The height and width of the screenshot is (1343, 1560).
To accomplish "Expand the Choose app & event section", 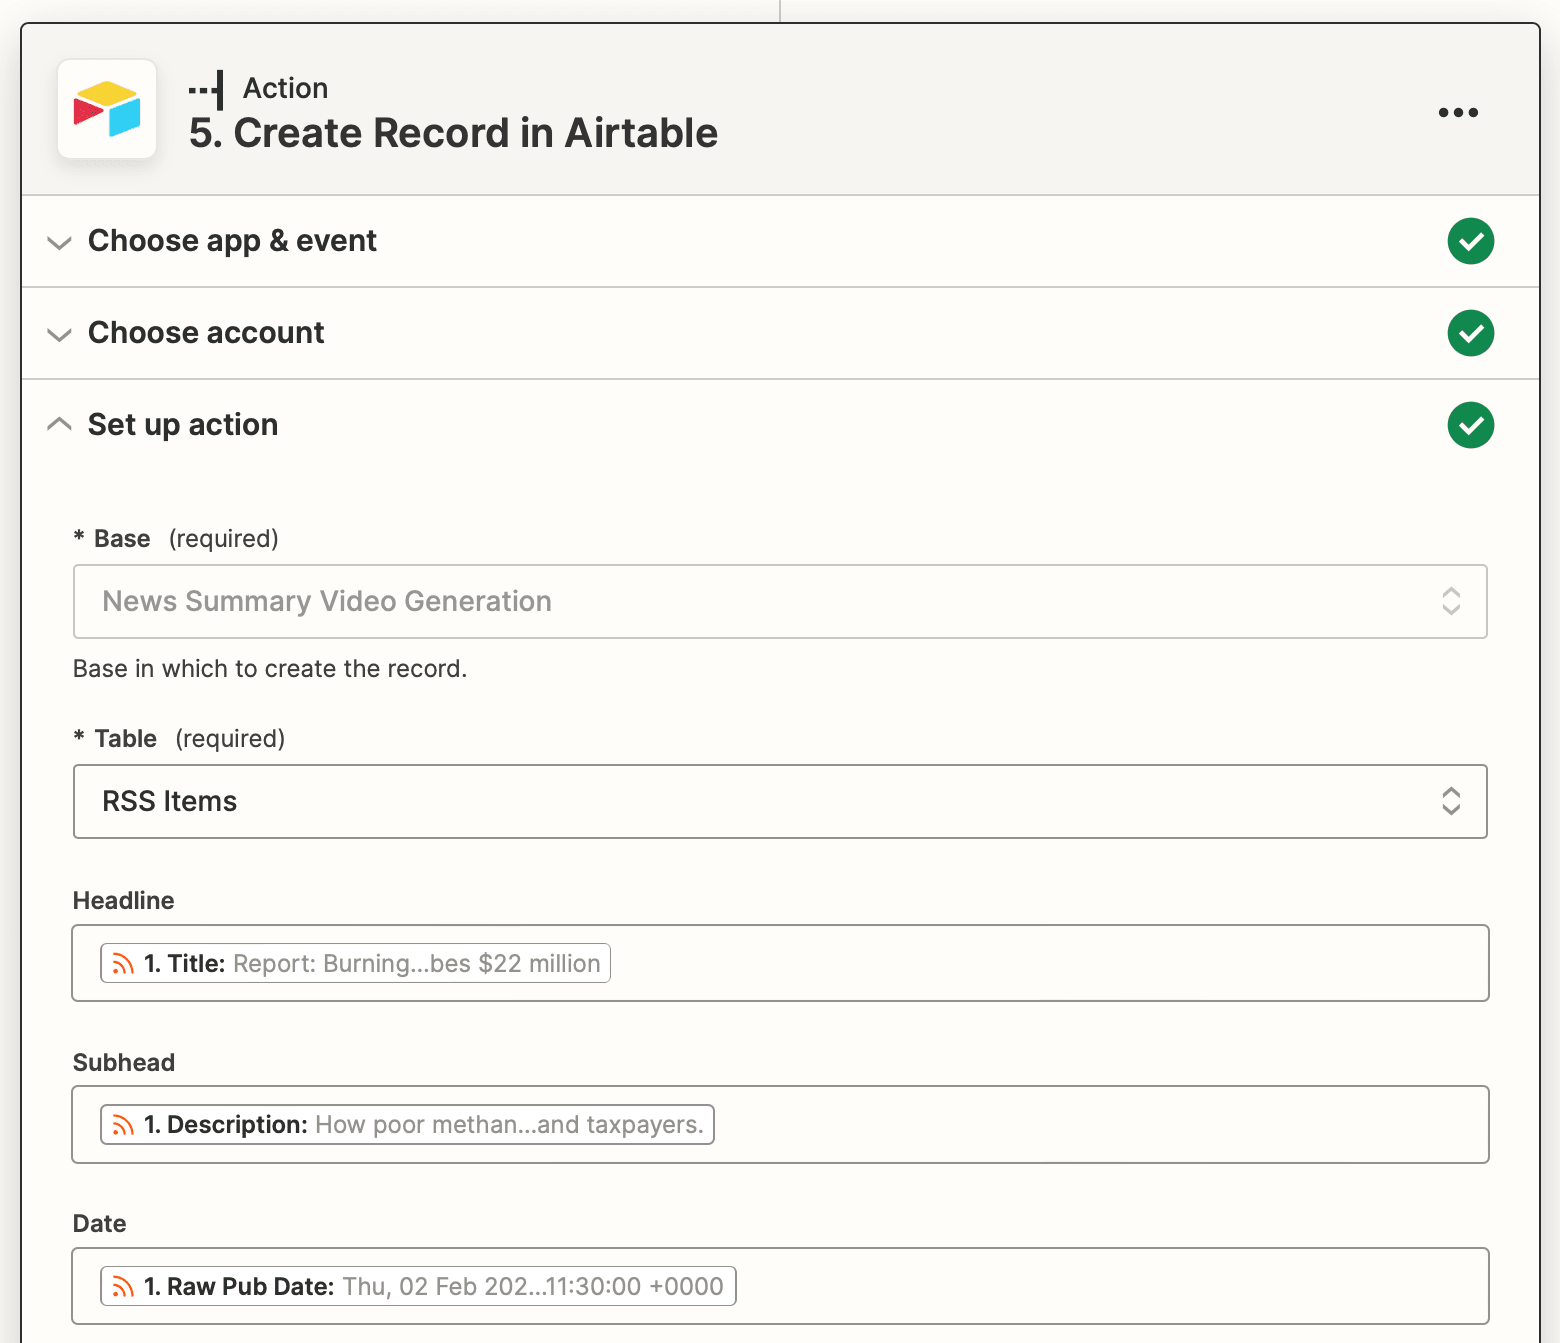I will (x=60, y=242).
